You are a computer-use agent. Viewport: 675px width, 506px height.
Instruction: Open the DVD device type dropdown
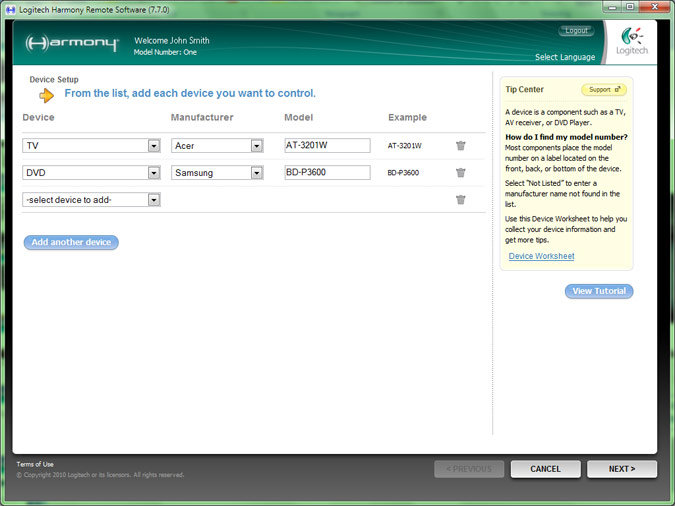[154, 172]
